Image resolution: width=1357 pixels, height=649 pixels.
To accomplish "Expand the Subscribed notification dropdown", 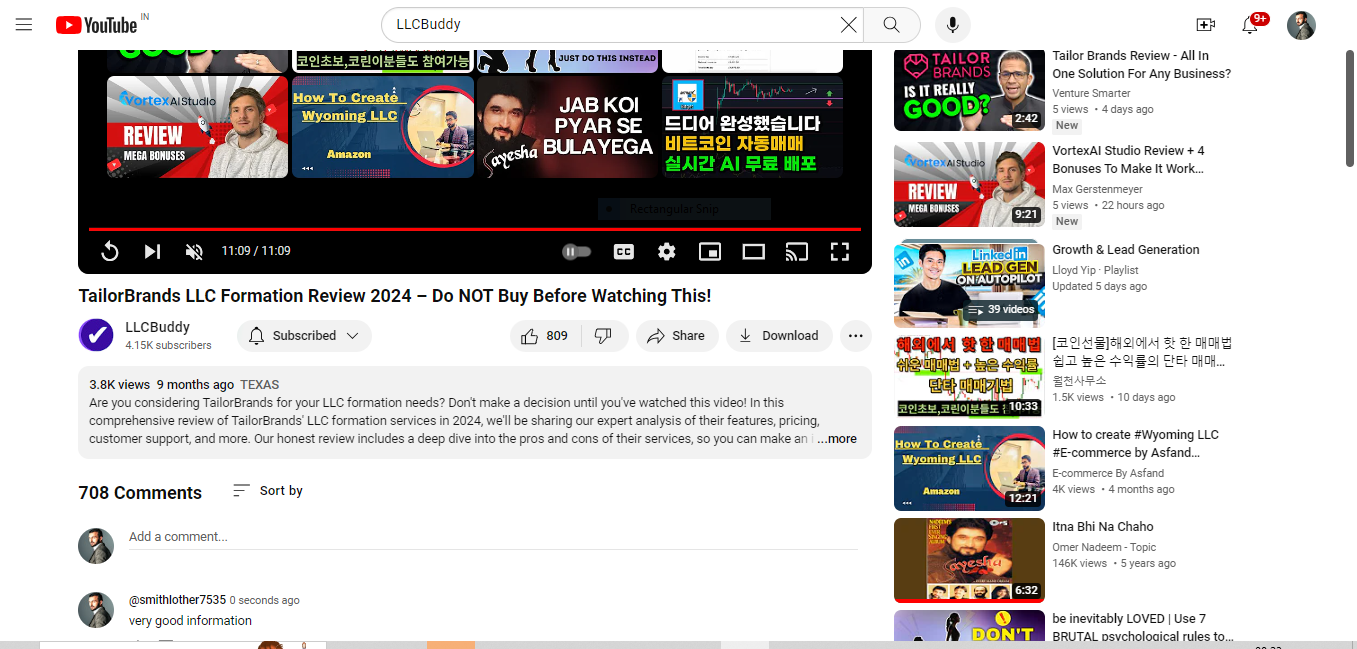I will tap(304, 336).
